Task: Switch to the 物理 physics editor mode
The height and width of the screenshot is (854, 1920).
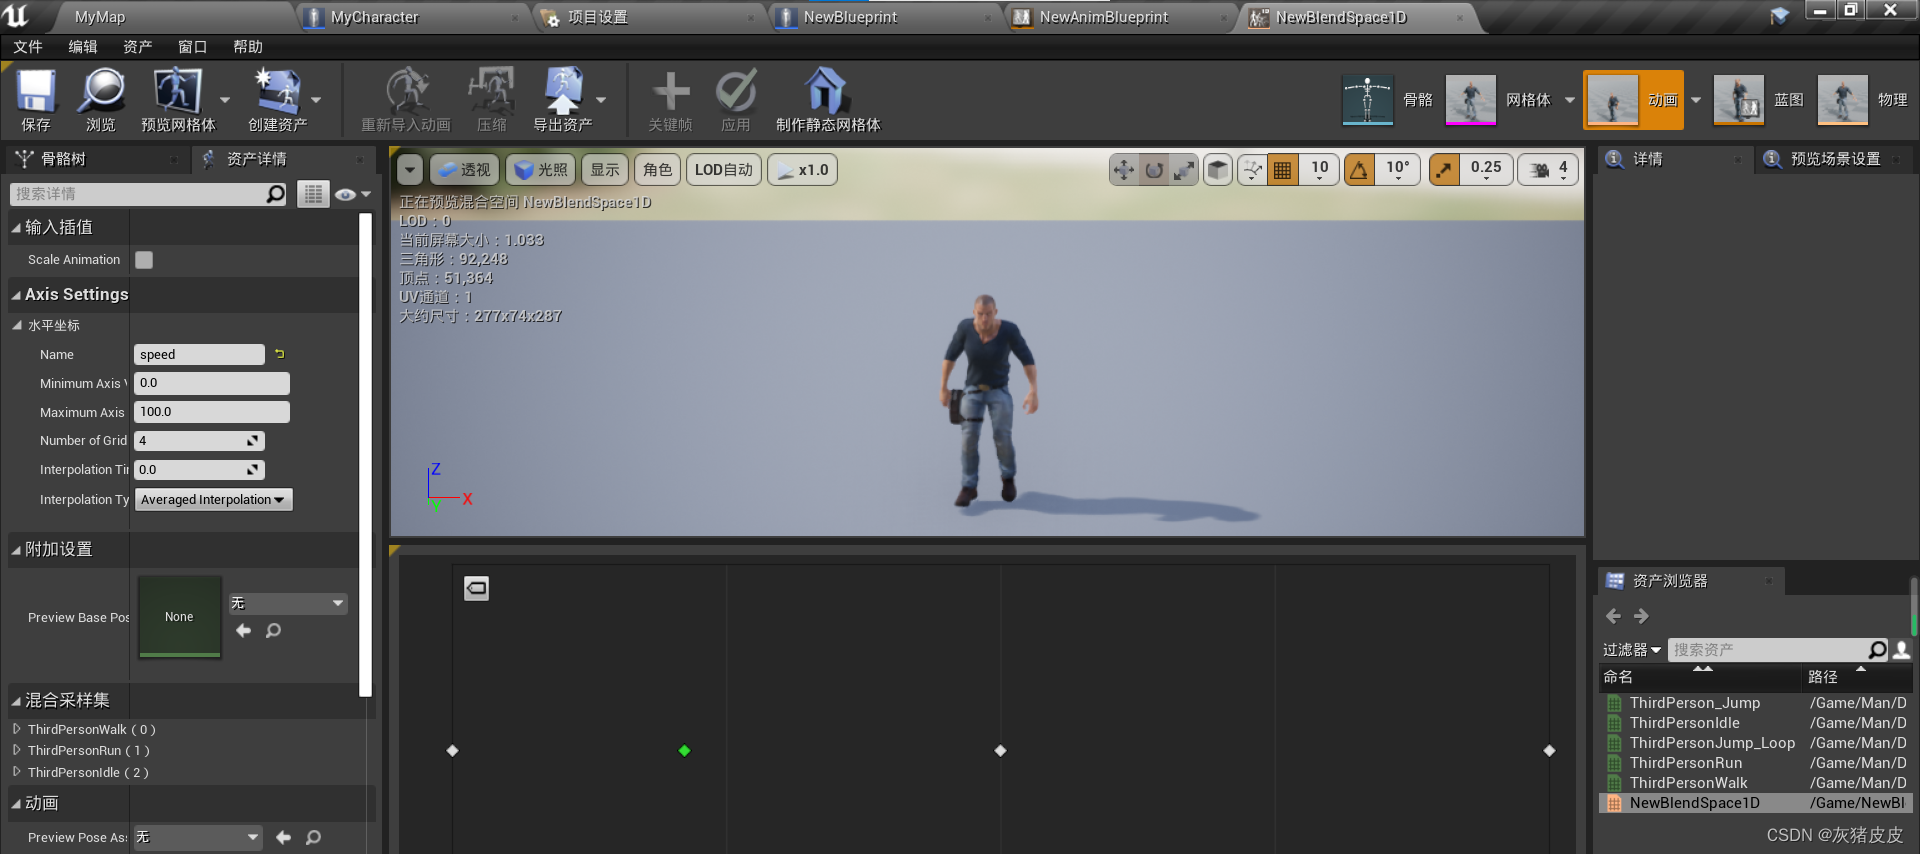Action: [x=1863, y=100]
